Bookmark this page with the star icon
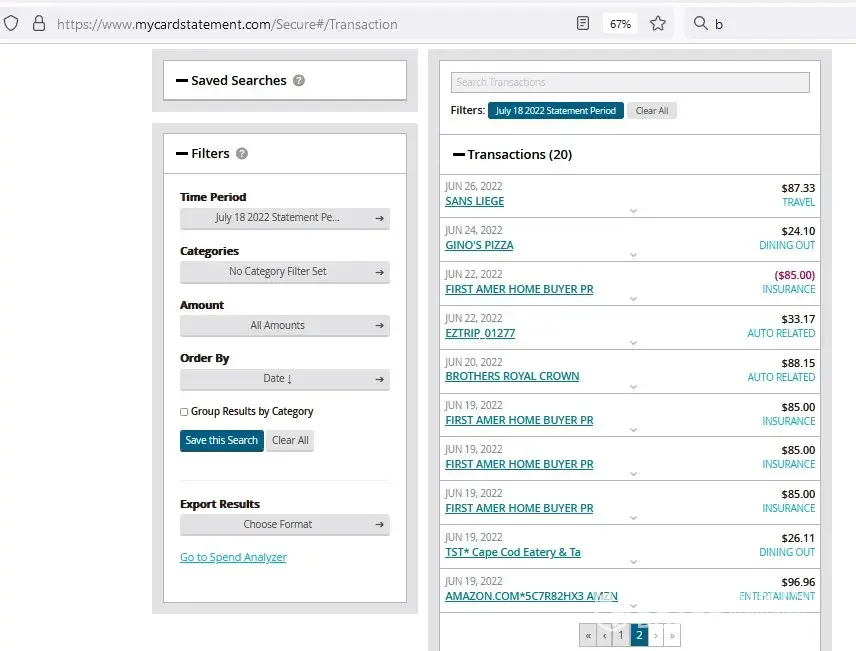This screenshot has height=651, width=856. 658,24
